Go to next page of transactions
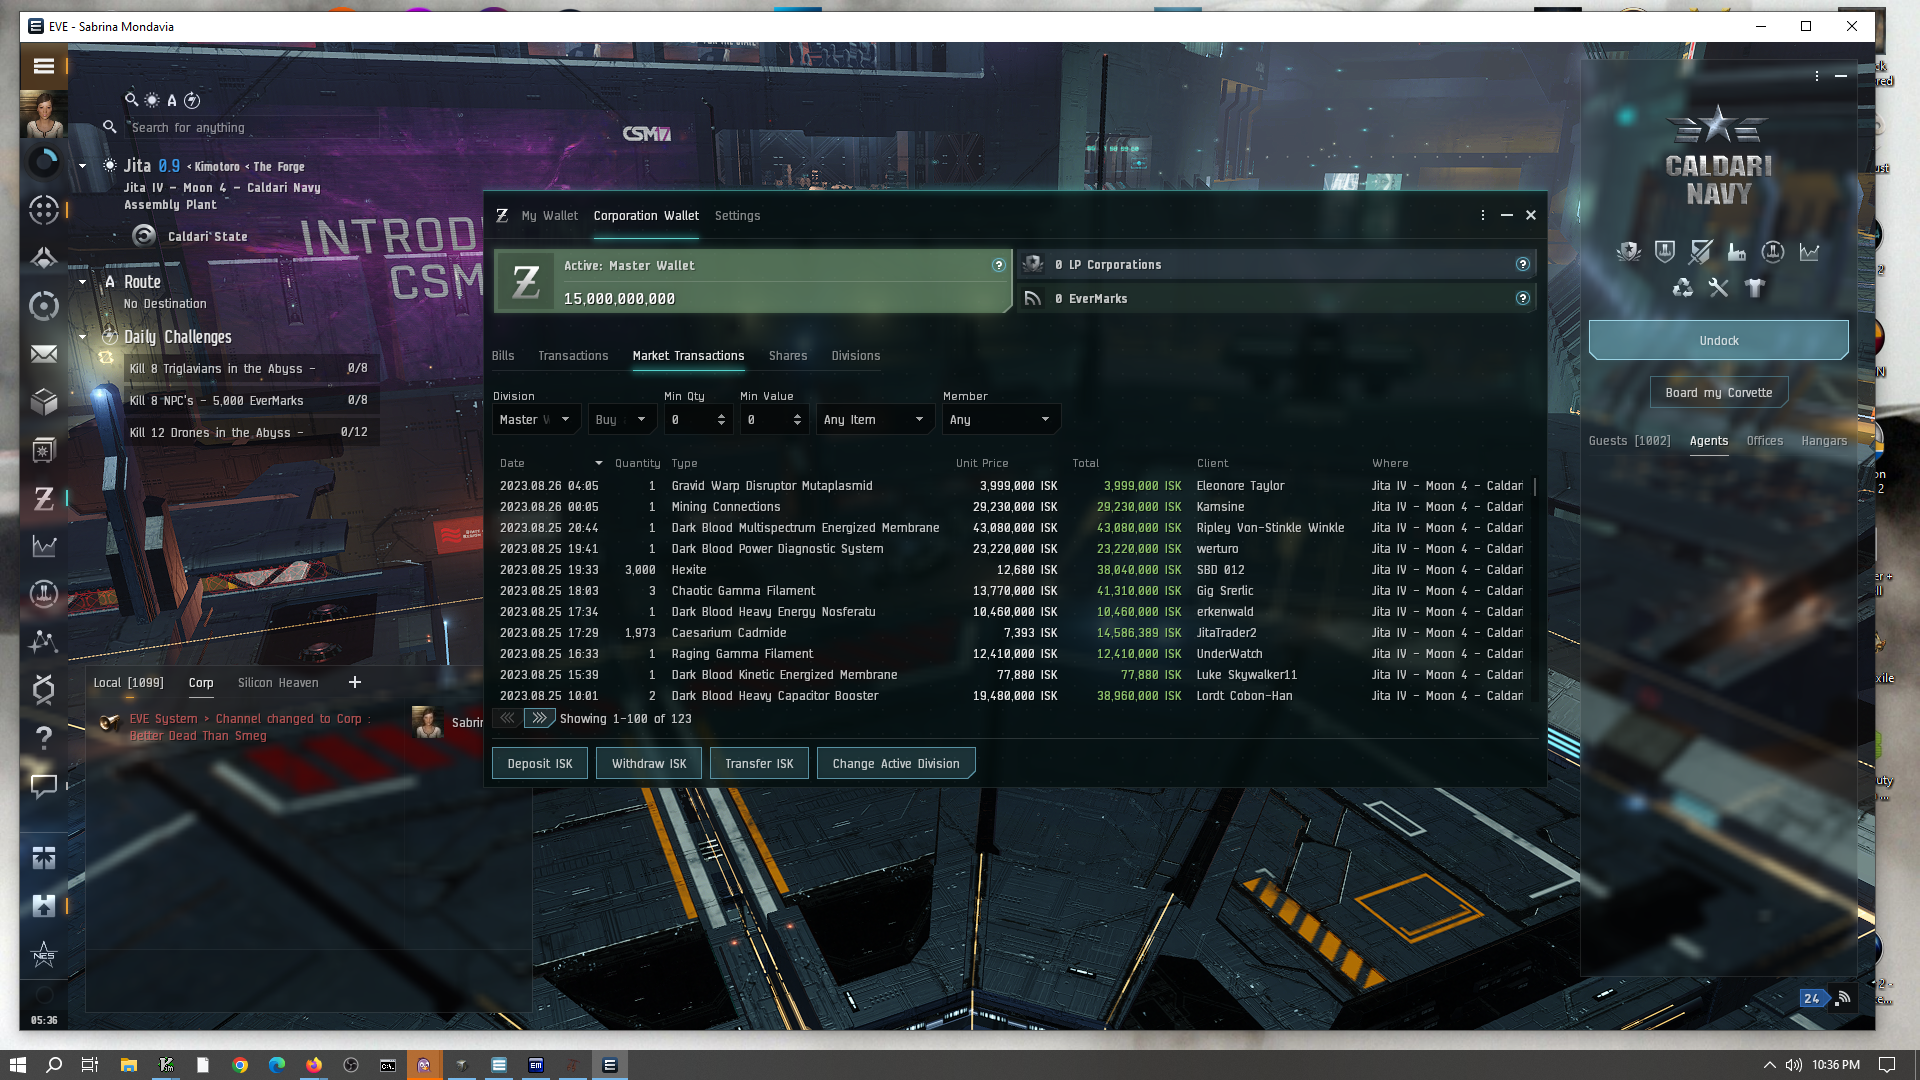The width and height of the screenshot is (1920, 1080). [539, 718]
